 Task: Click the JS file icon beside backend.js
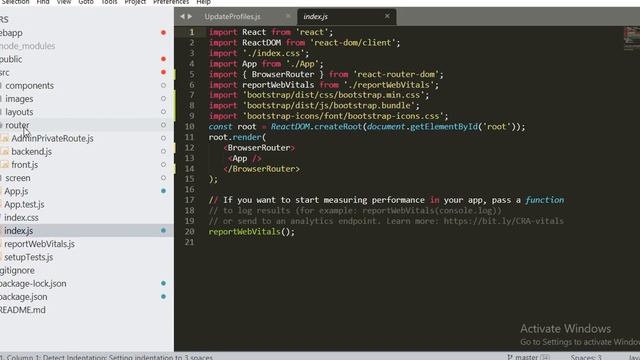click(x=4, y=151)
